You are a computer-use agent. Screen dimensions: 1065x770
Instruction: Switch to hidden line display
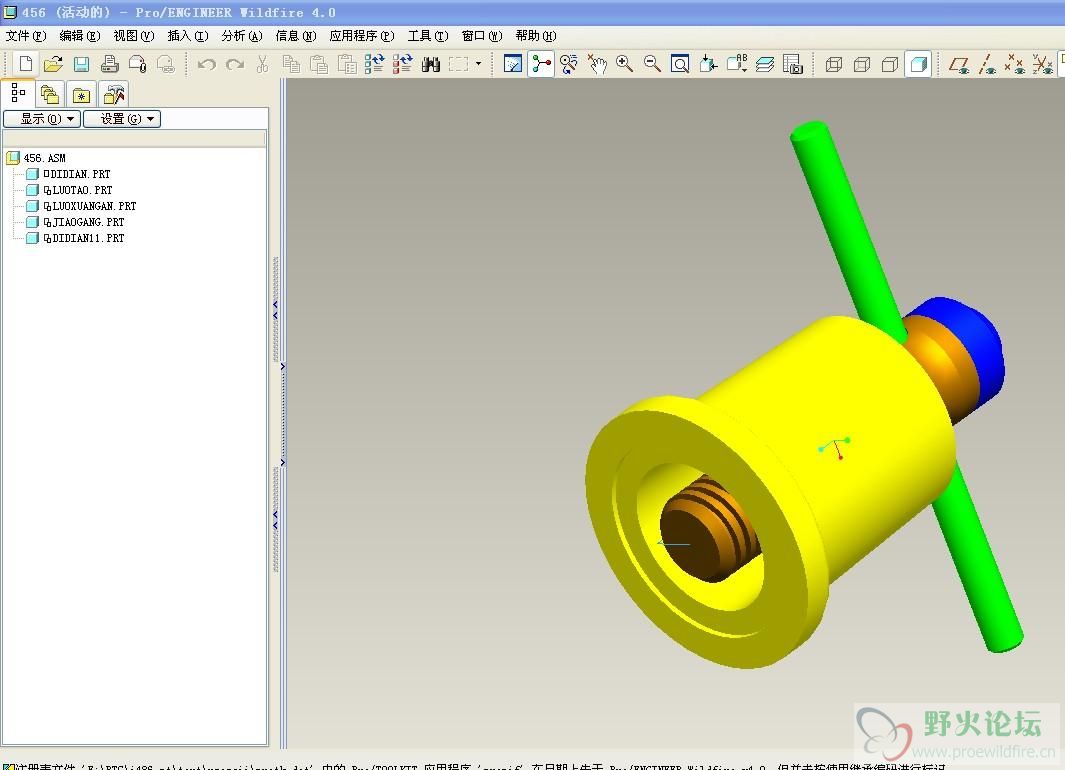[862, 64]
